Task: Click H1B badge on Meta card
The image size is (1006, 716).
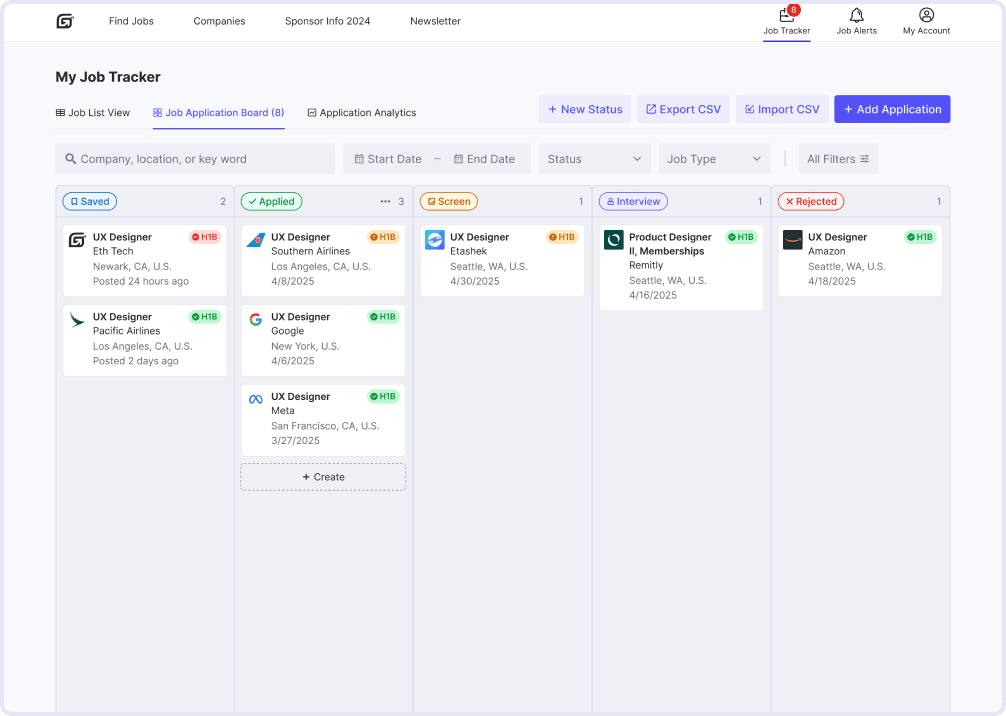Action: pyautogui.click(x=384, y=396)
